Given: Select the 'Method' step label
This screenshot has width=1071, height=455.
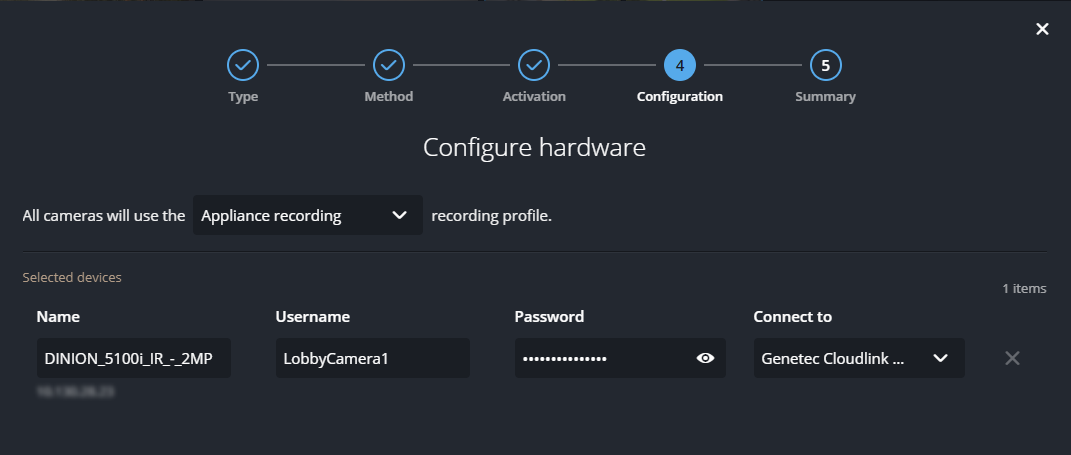Looking at the screenshot, I should tap(389, 97).
